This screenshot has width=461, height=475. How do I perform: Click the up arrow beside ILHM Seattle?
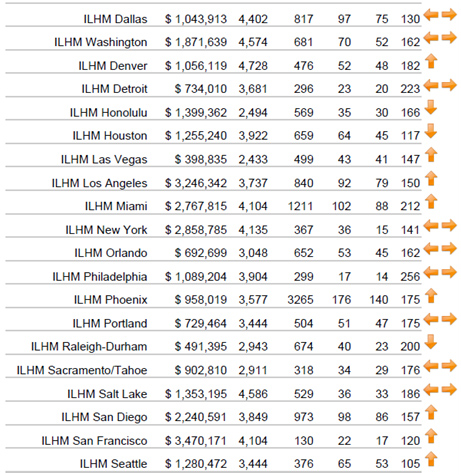click(431, 459)
